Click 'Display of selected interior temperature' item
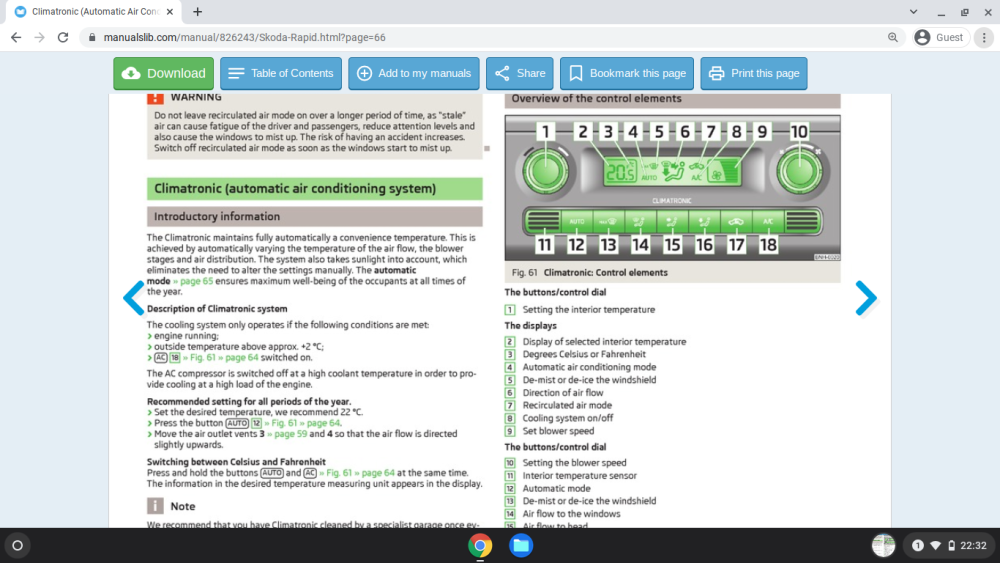 (x=605, y=342)
